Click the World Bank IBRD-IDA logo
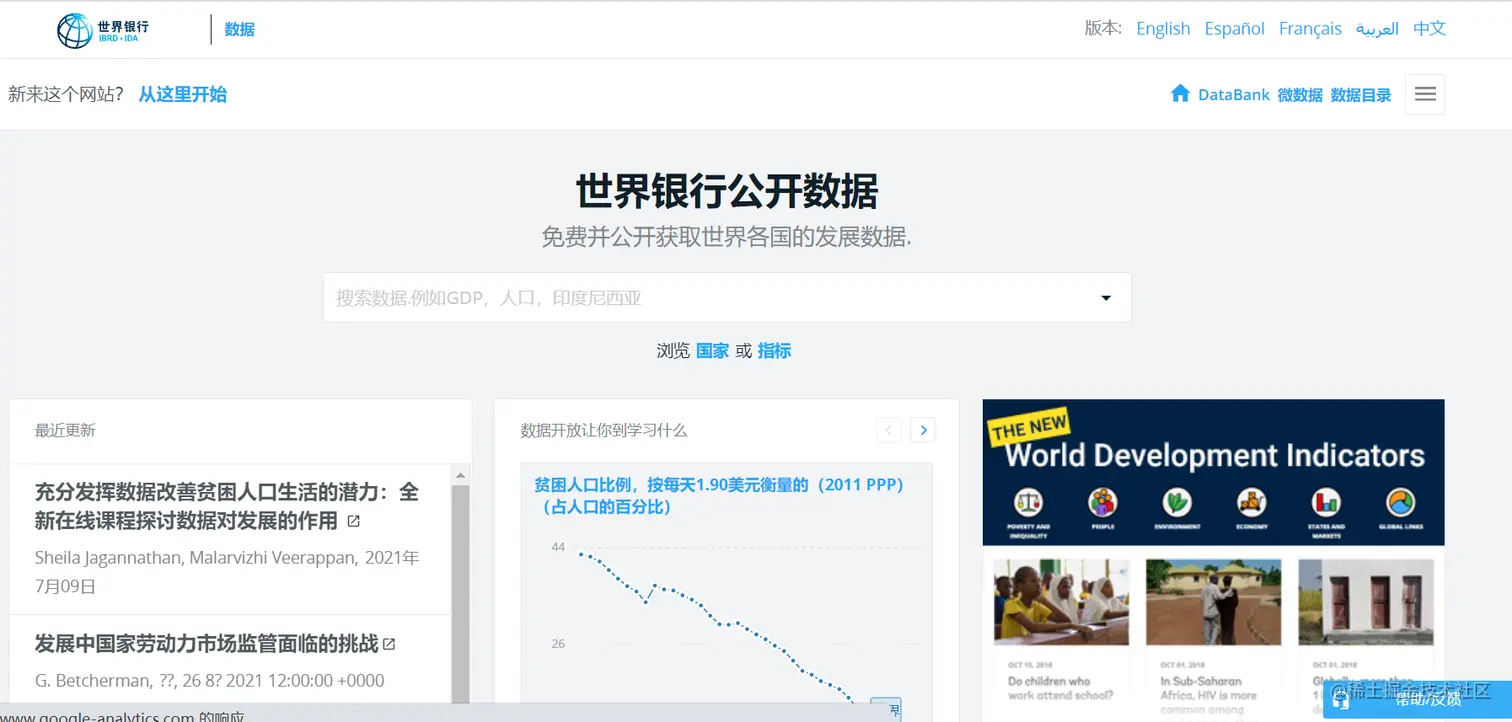Image resolution: width=1512 pixels, height=722 pixels. (x=100, y=29)
